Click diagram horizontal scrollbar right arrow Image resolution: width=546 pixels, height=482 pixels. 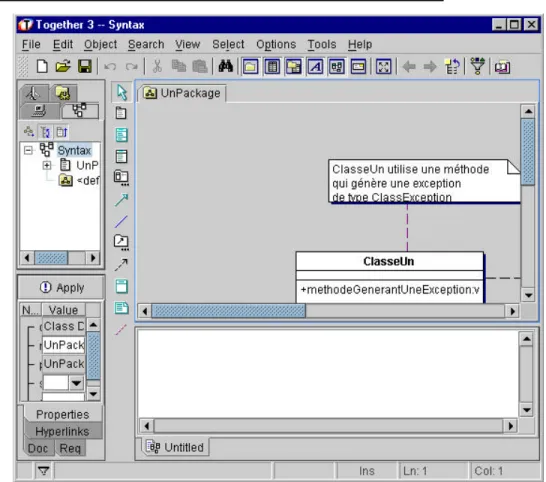tap(512, 311)
